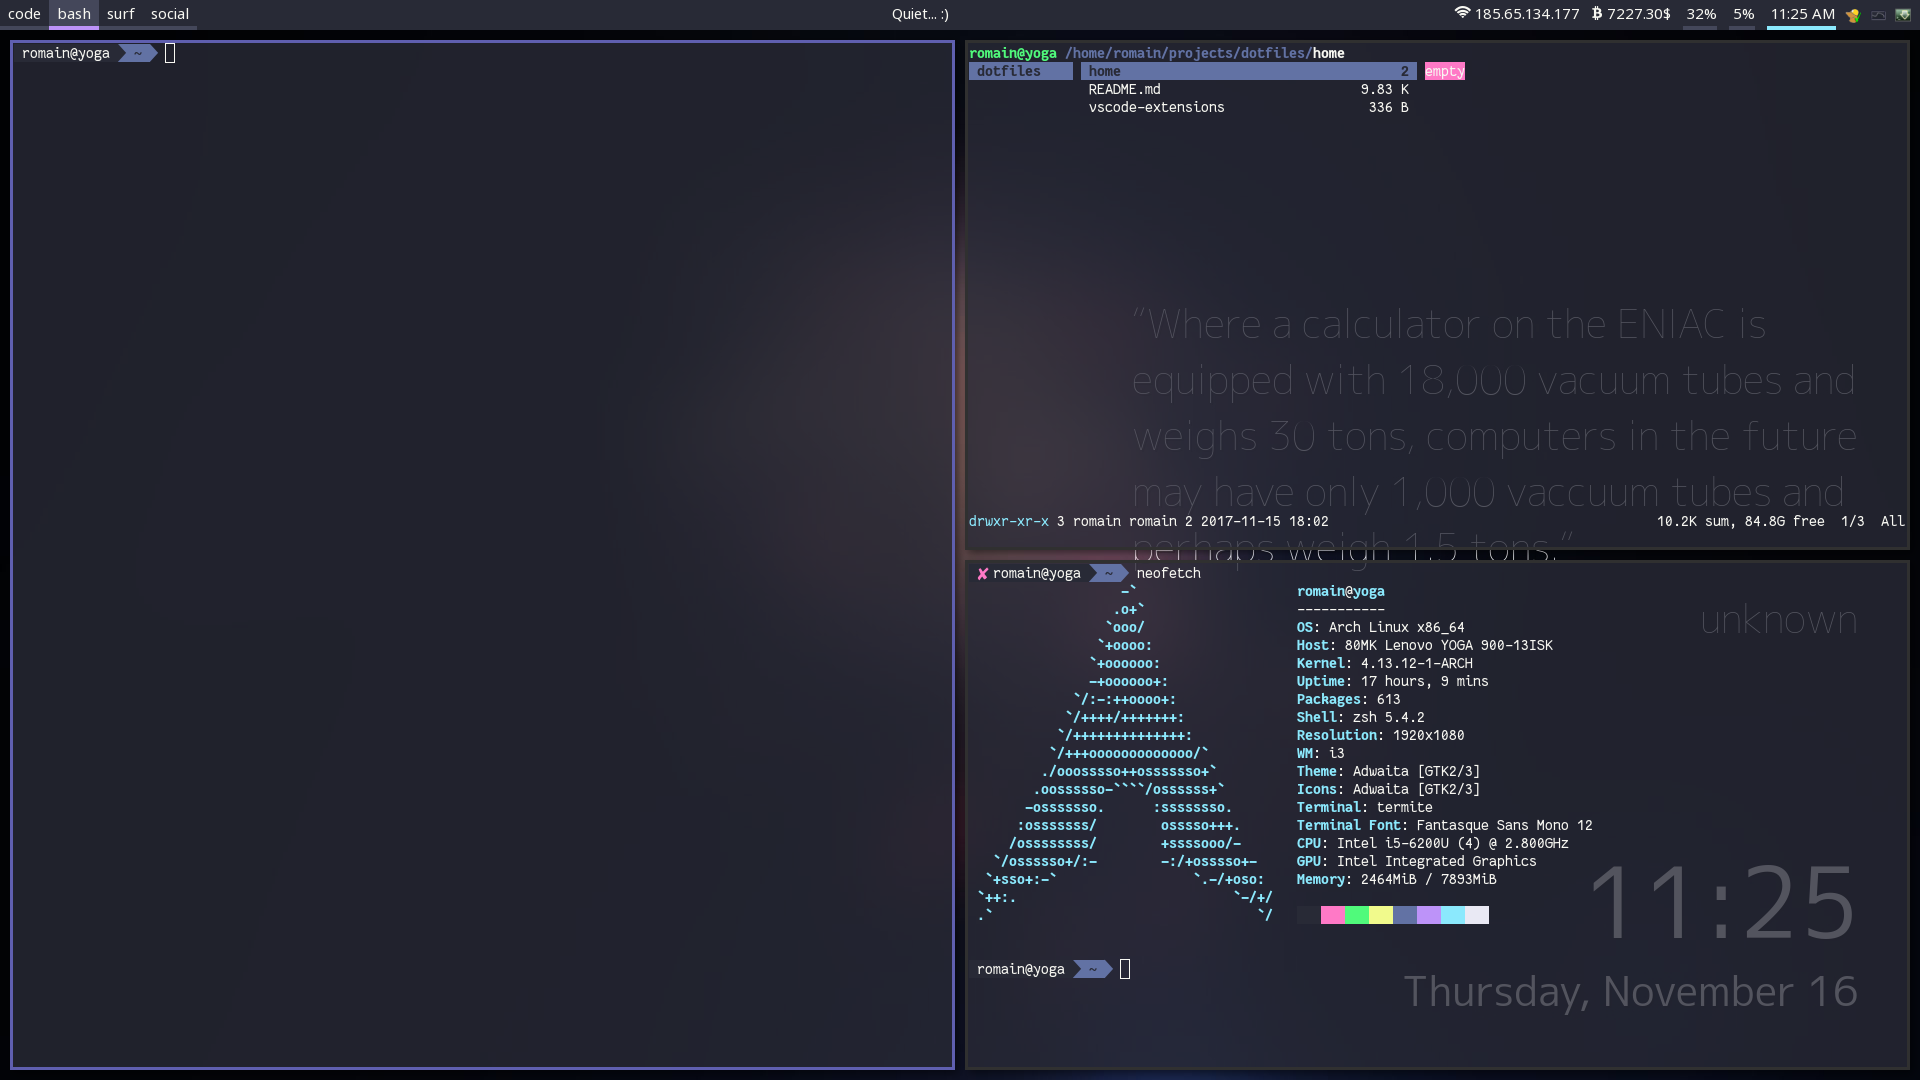Click the WiFi icon in the status bar
The image size is (1920, 1080).
click(1462, 13)
